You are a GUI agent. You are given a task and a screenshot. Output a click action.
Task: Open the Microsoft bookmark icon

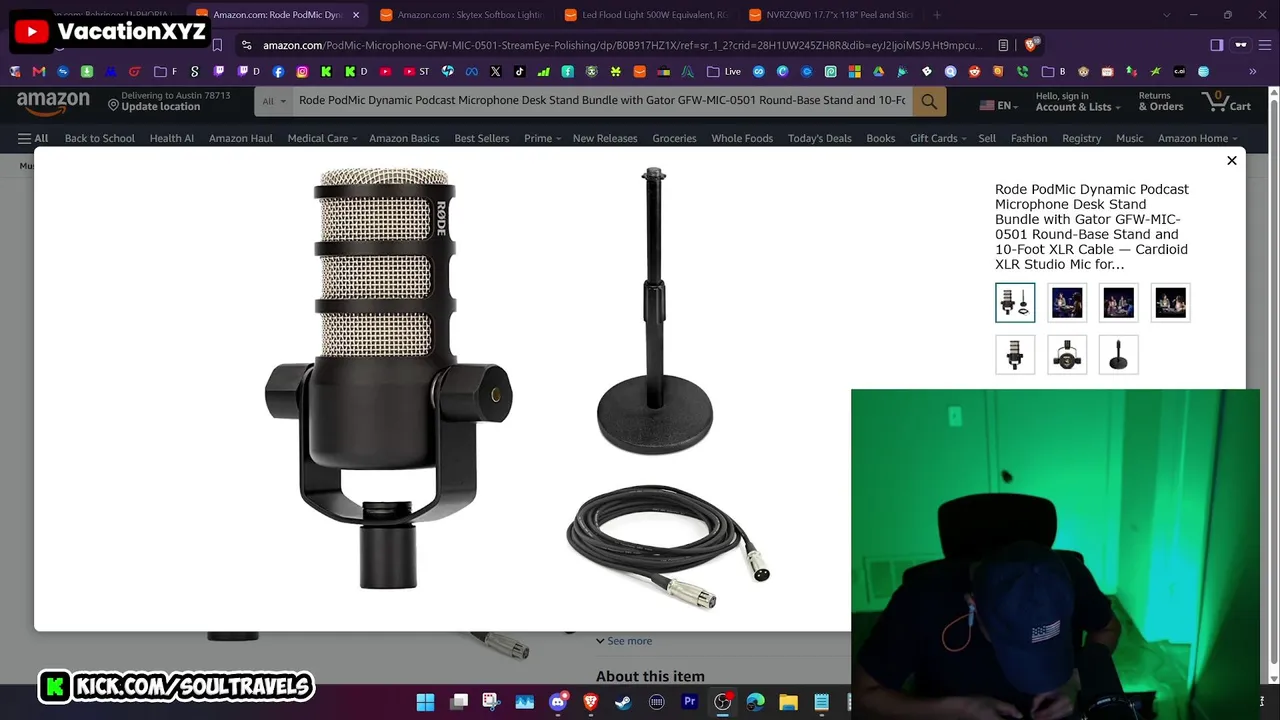854,72
